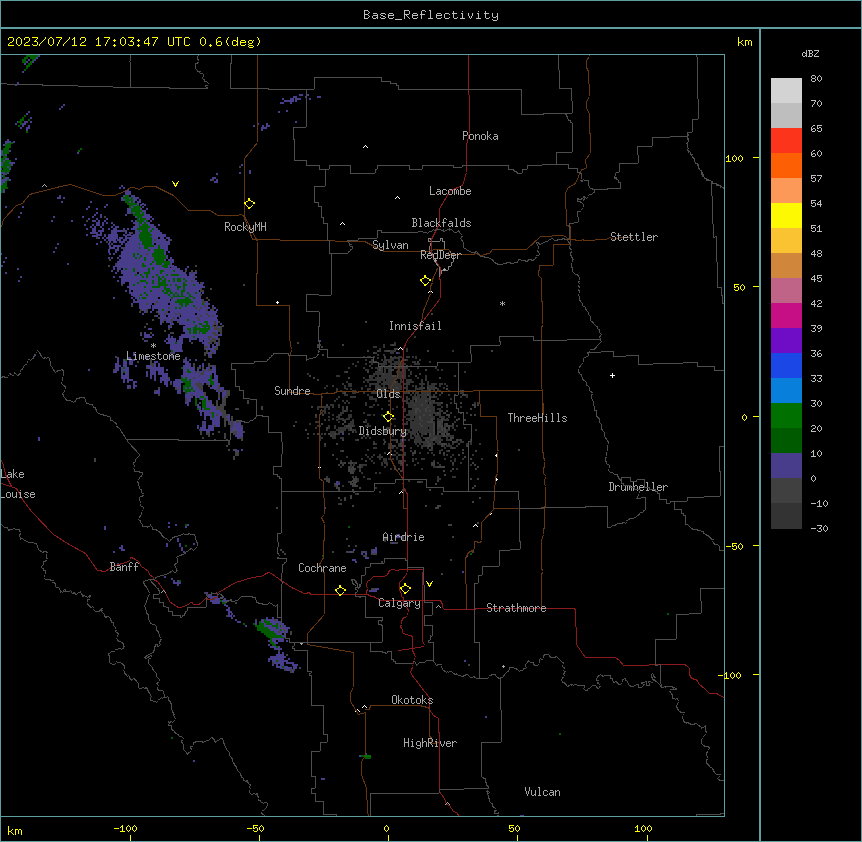Click the Stettler city label
862x842 pixels.
tap(634, 237)
